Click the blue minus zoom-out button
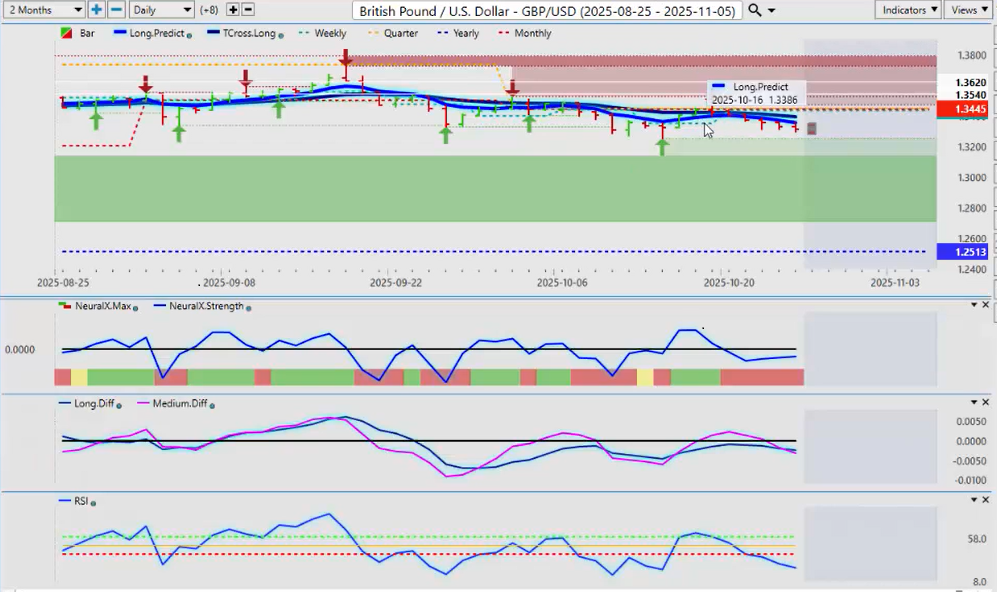This screenshot has height=592, width=997. click(116, 9)
